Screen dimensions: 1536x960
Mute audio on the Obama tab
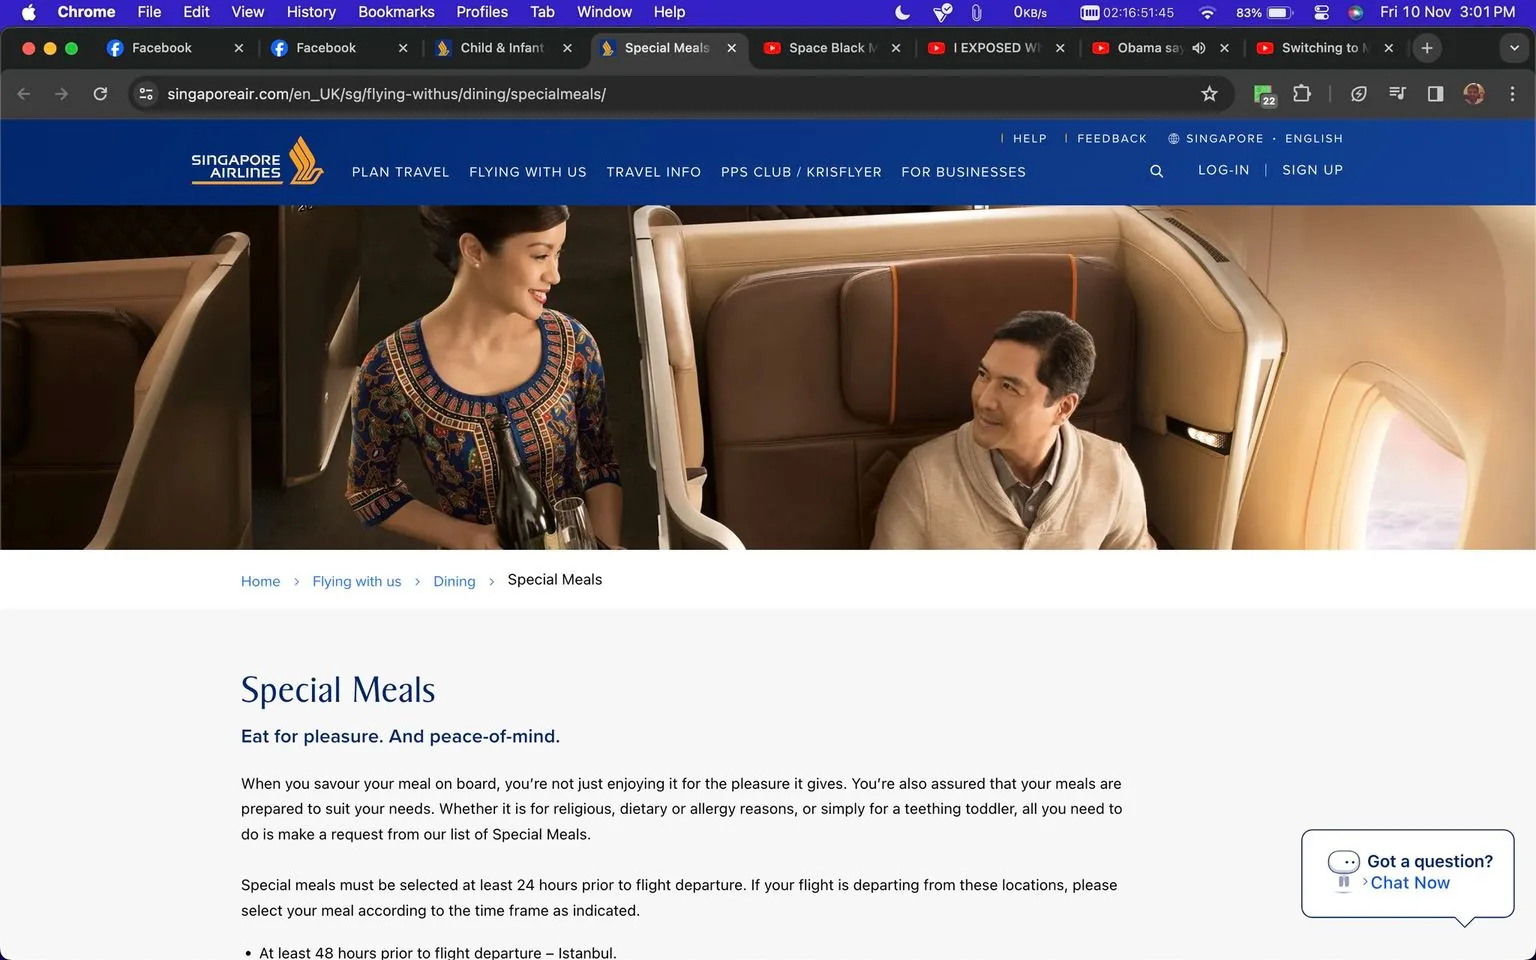tap(1198, 47)
